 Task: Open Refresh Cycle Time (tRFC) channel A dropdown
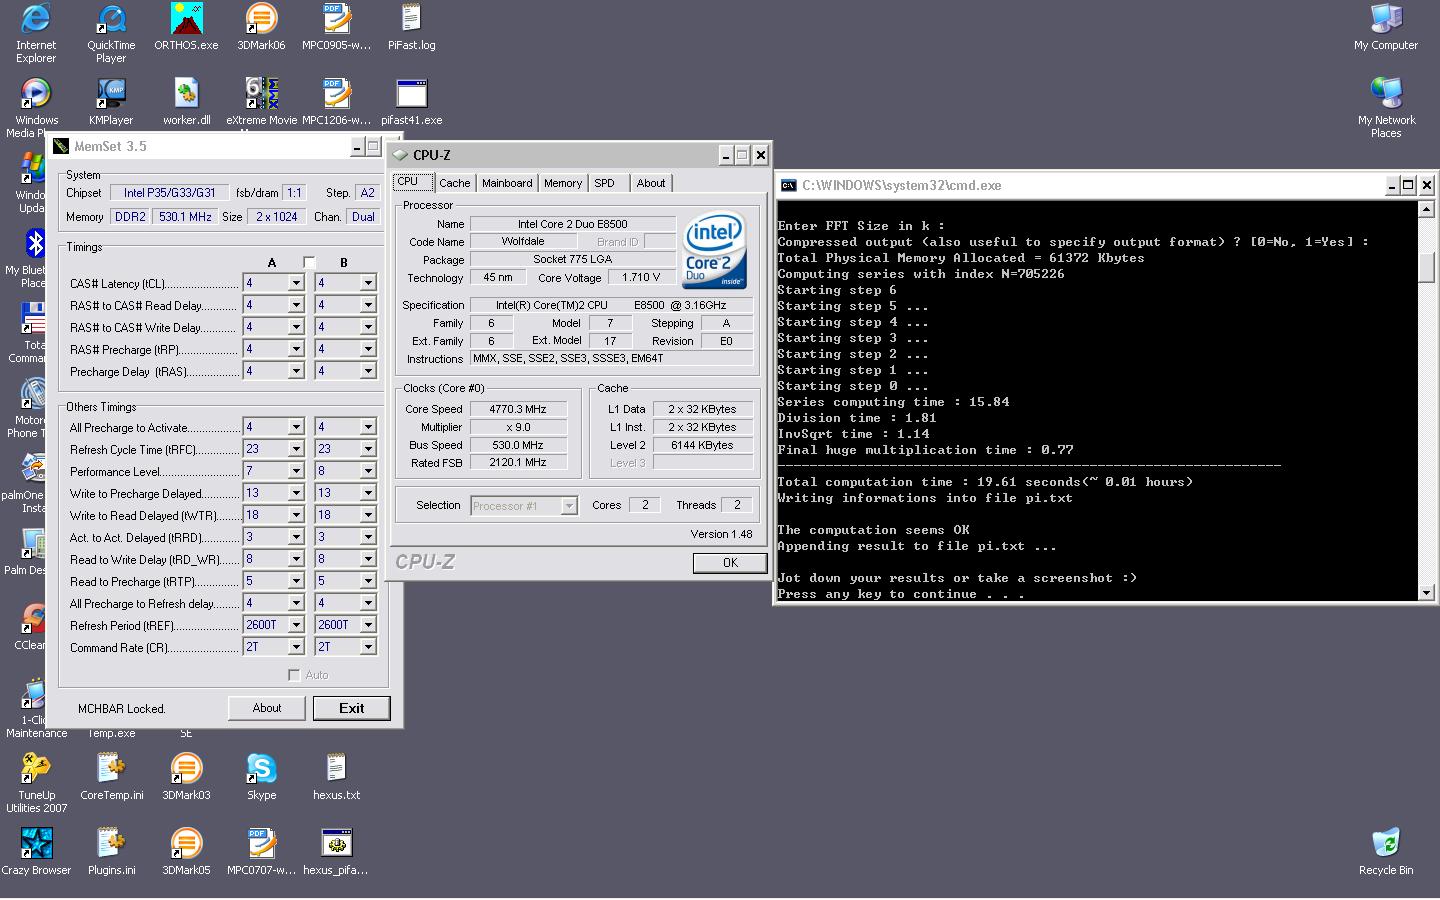(296, 449)
